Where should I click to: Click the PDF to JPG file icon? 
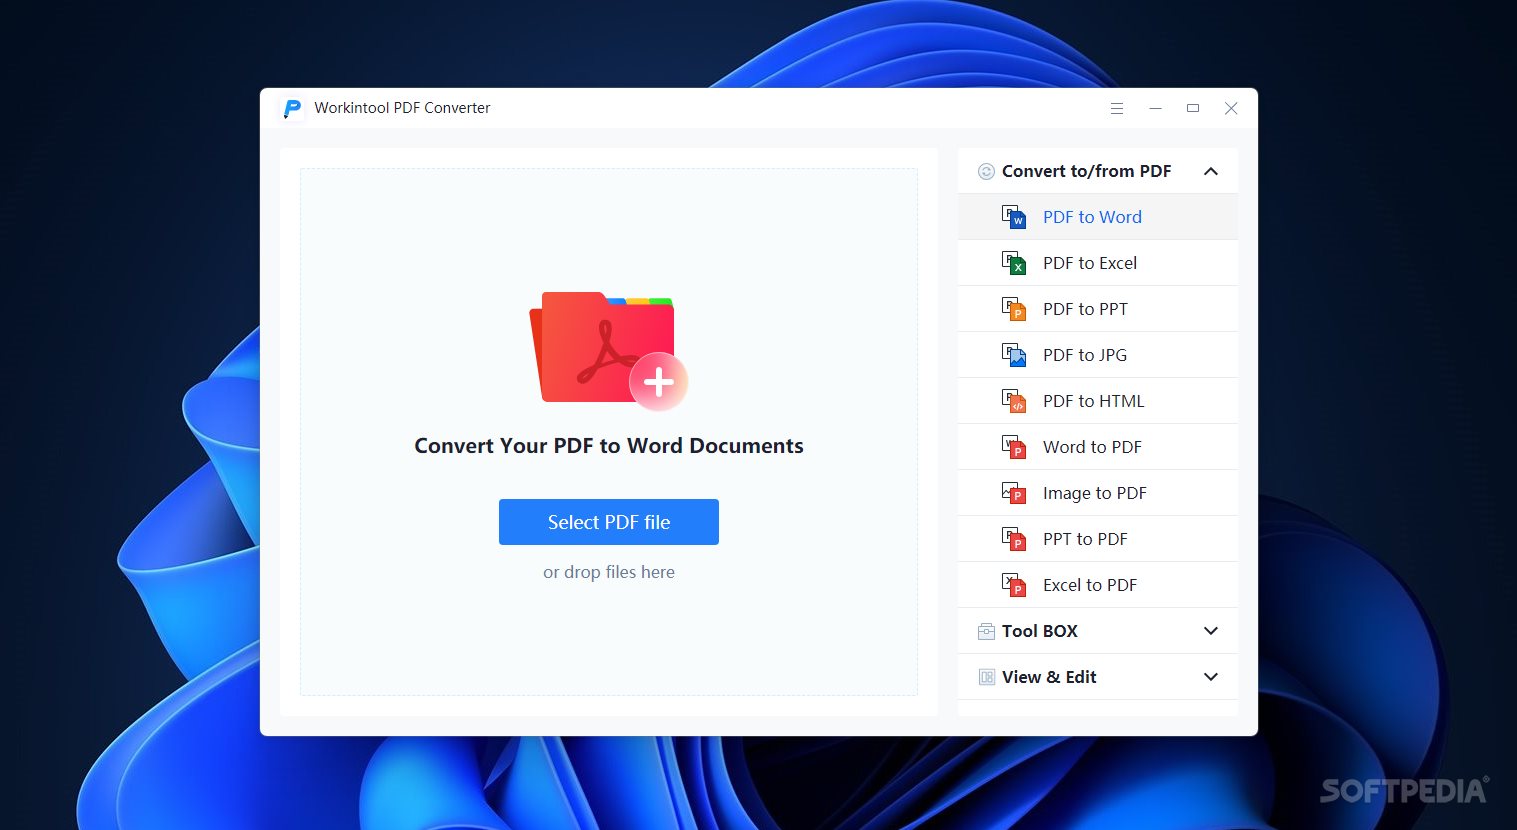pyautogui.click(x=1014, y=355)
